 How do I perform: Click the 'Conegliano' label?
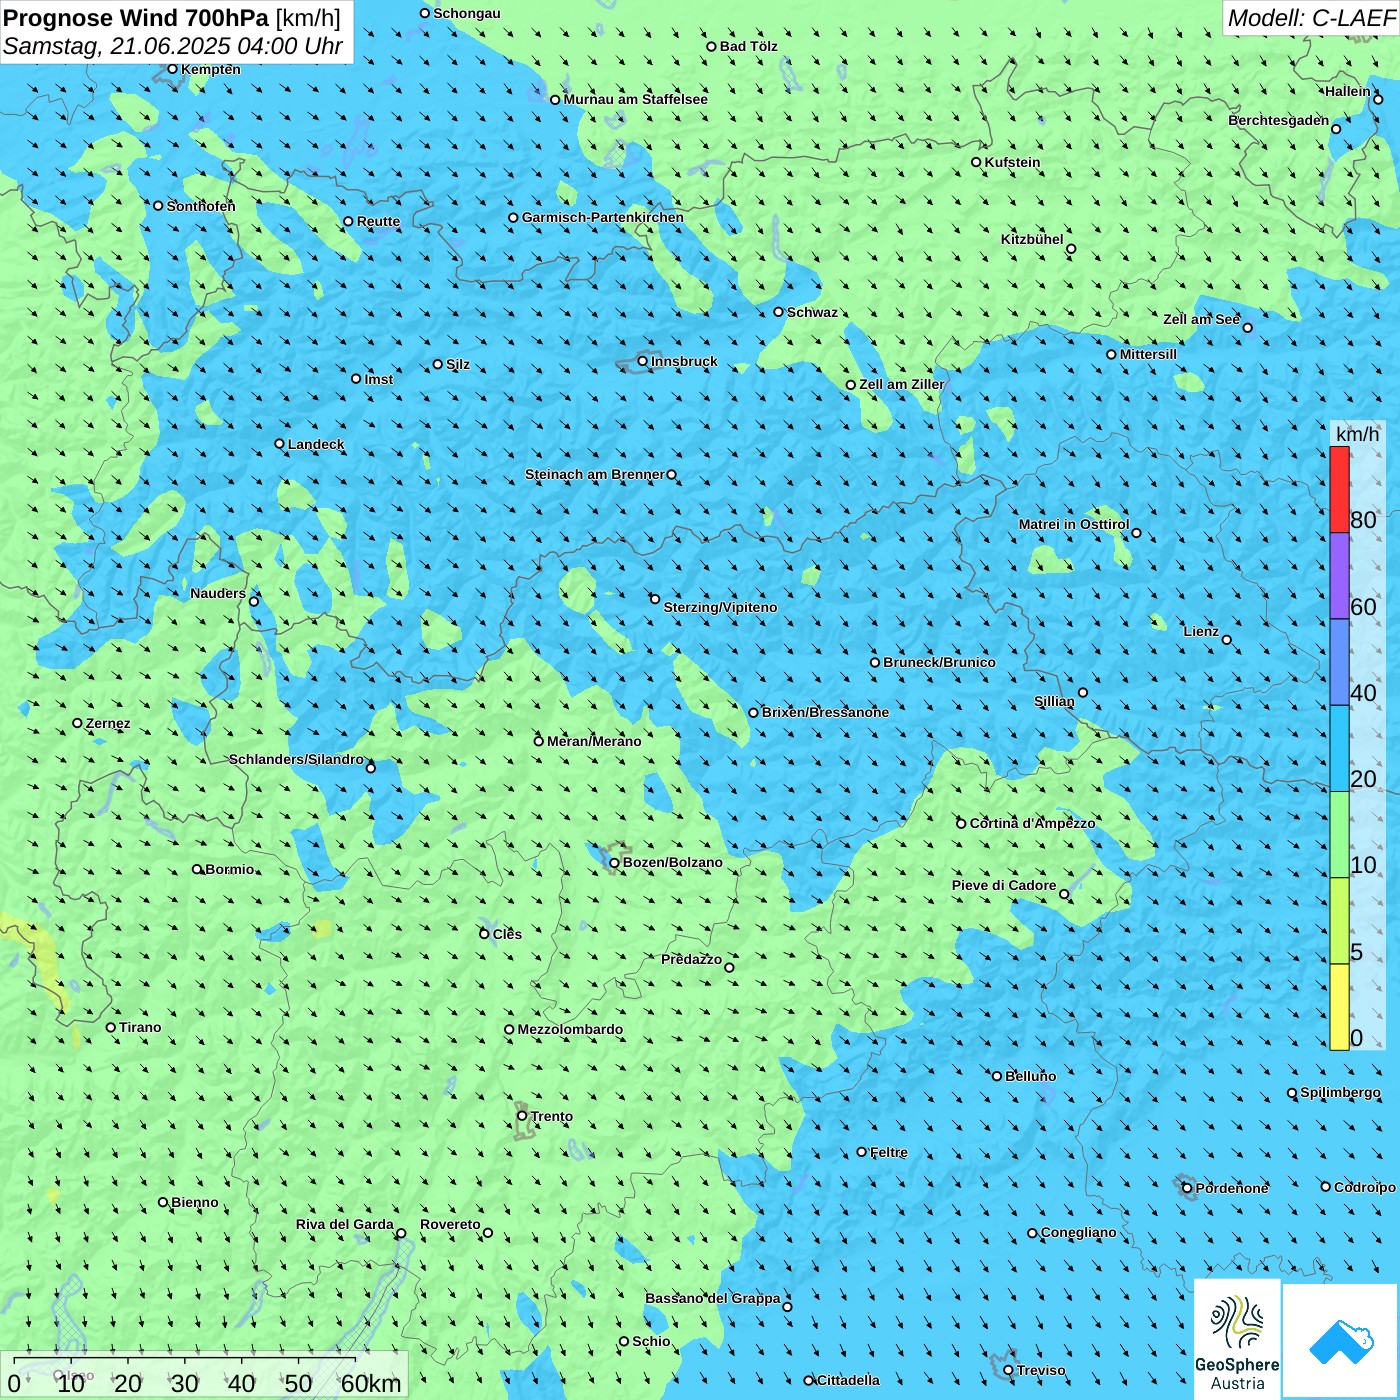pos(1079,1232)
